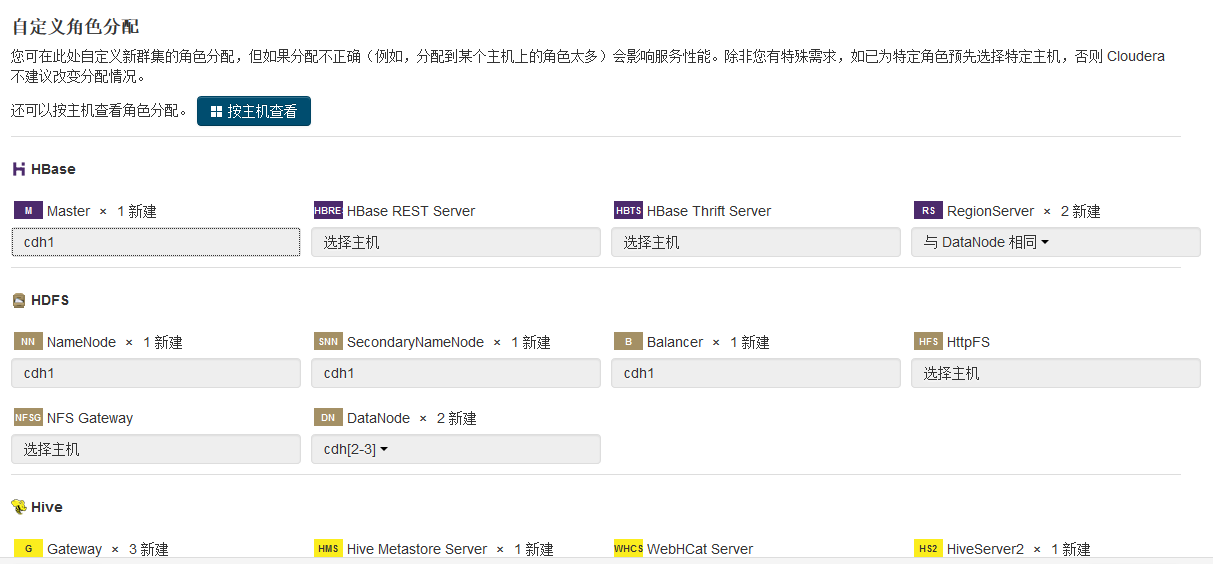Click the NFSG NFS Gateway badge
This screenshot has width=1213, height=564.
(28, 417)
